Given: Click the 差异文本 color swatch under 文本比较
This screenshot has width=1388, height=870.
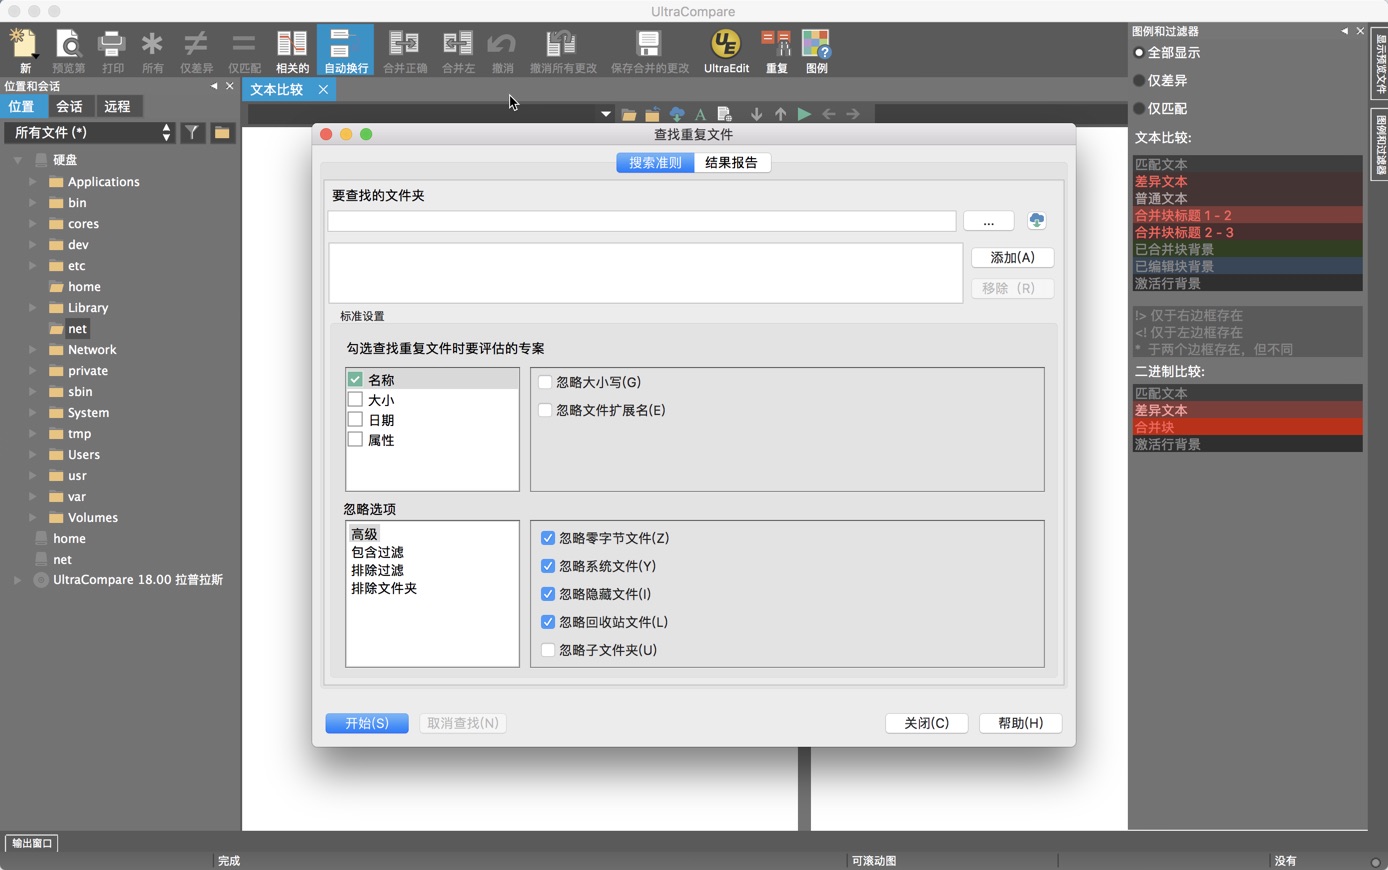Looking at the screenshot, I should click(x=1248, y=181).
